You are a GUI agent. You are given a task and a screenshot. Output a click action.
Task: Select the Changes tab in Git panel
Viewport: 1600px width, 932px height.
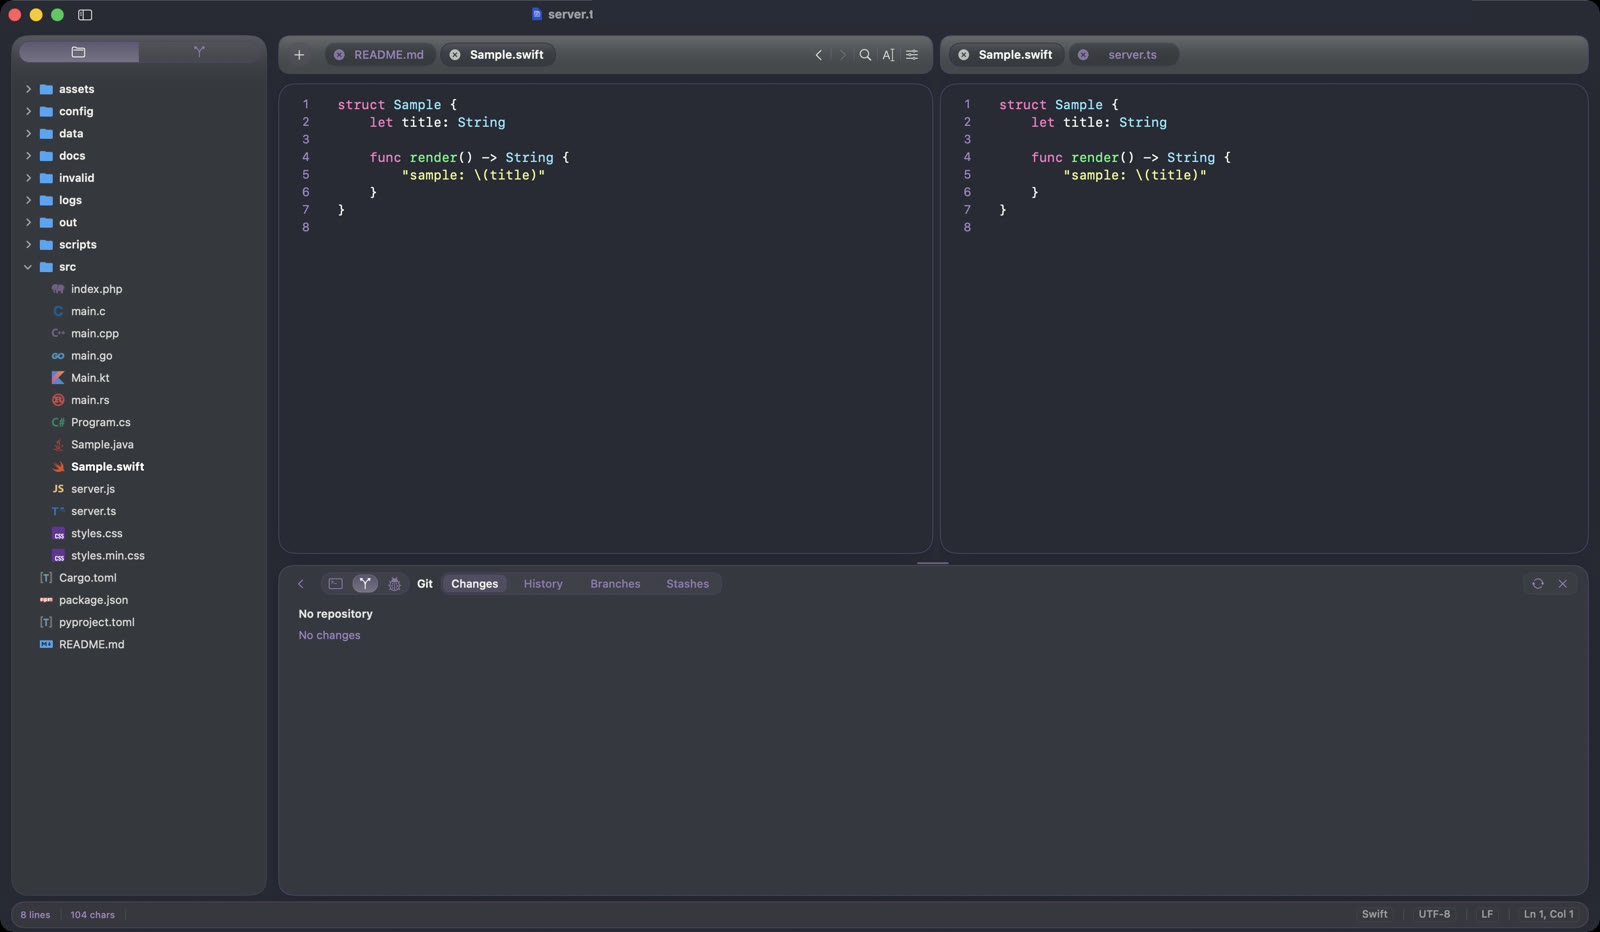[474, 584]
